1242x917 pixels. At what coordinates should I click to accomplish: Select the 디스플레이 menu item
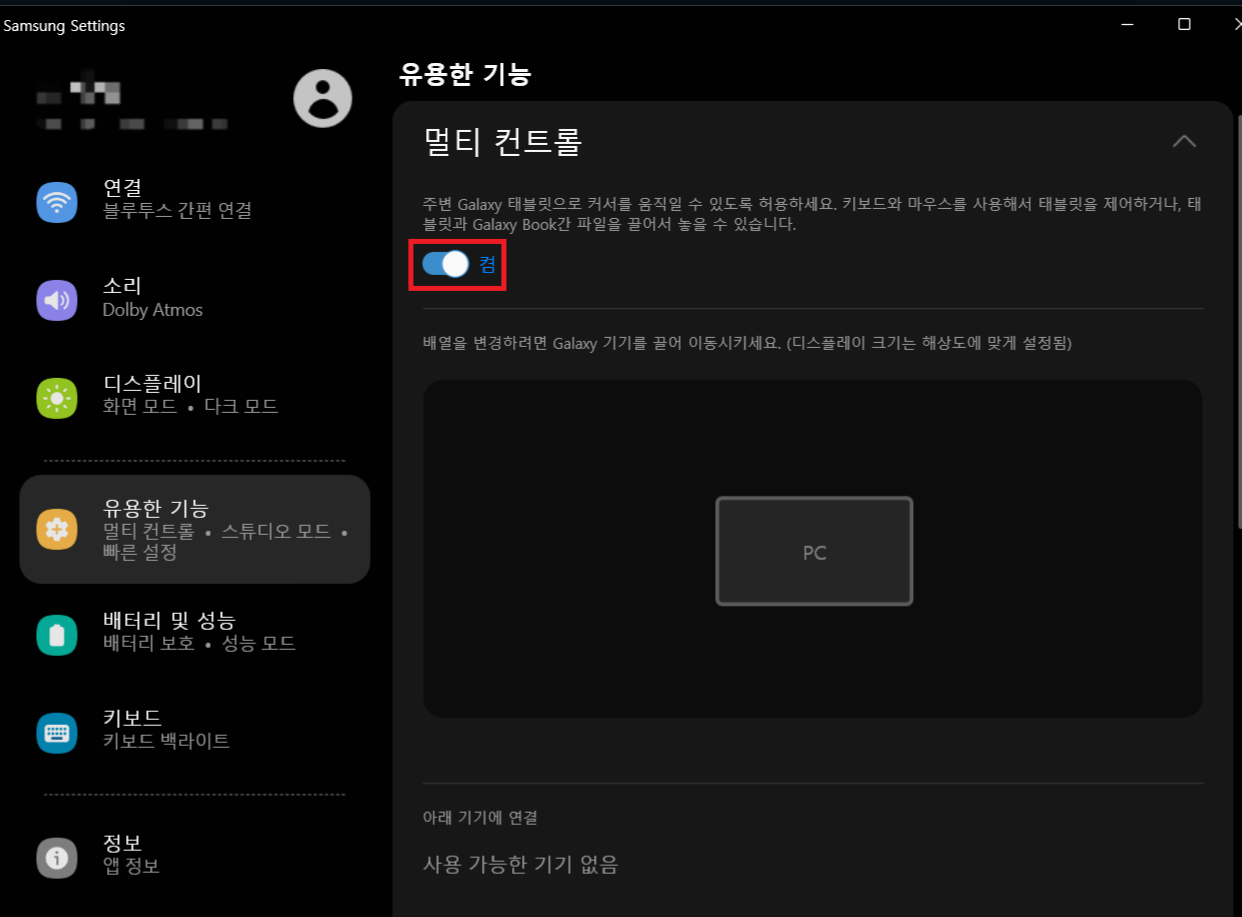(x=195, y=398)
